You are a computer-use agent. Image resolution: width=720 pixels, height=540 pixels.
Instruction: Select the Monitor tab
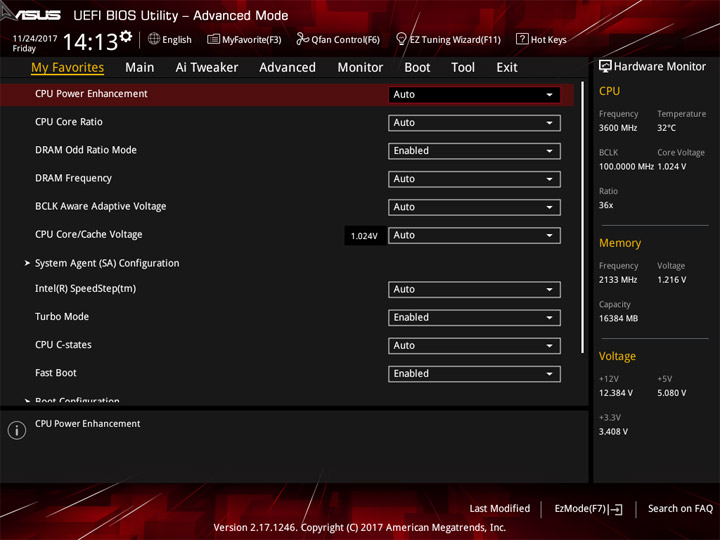(360, 68)
